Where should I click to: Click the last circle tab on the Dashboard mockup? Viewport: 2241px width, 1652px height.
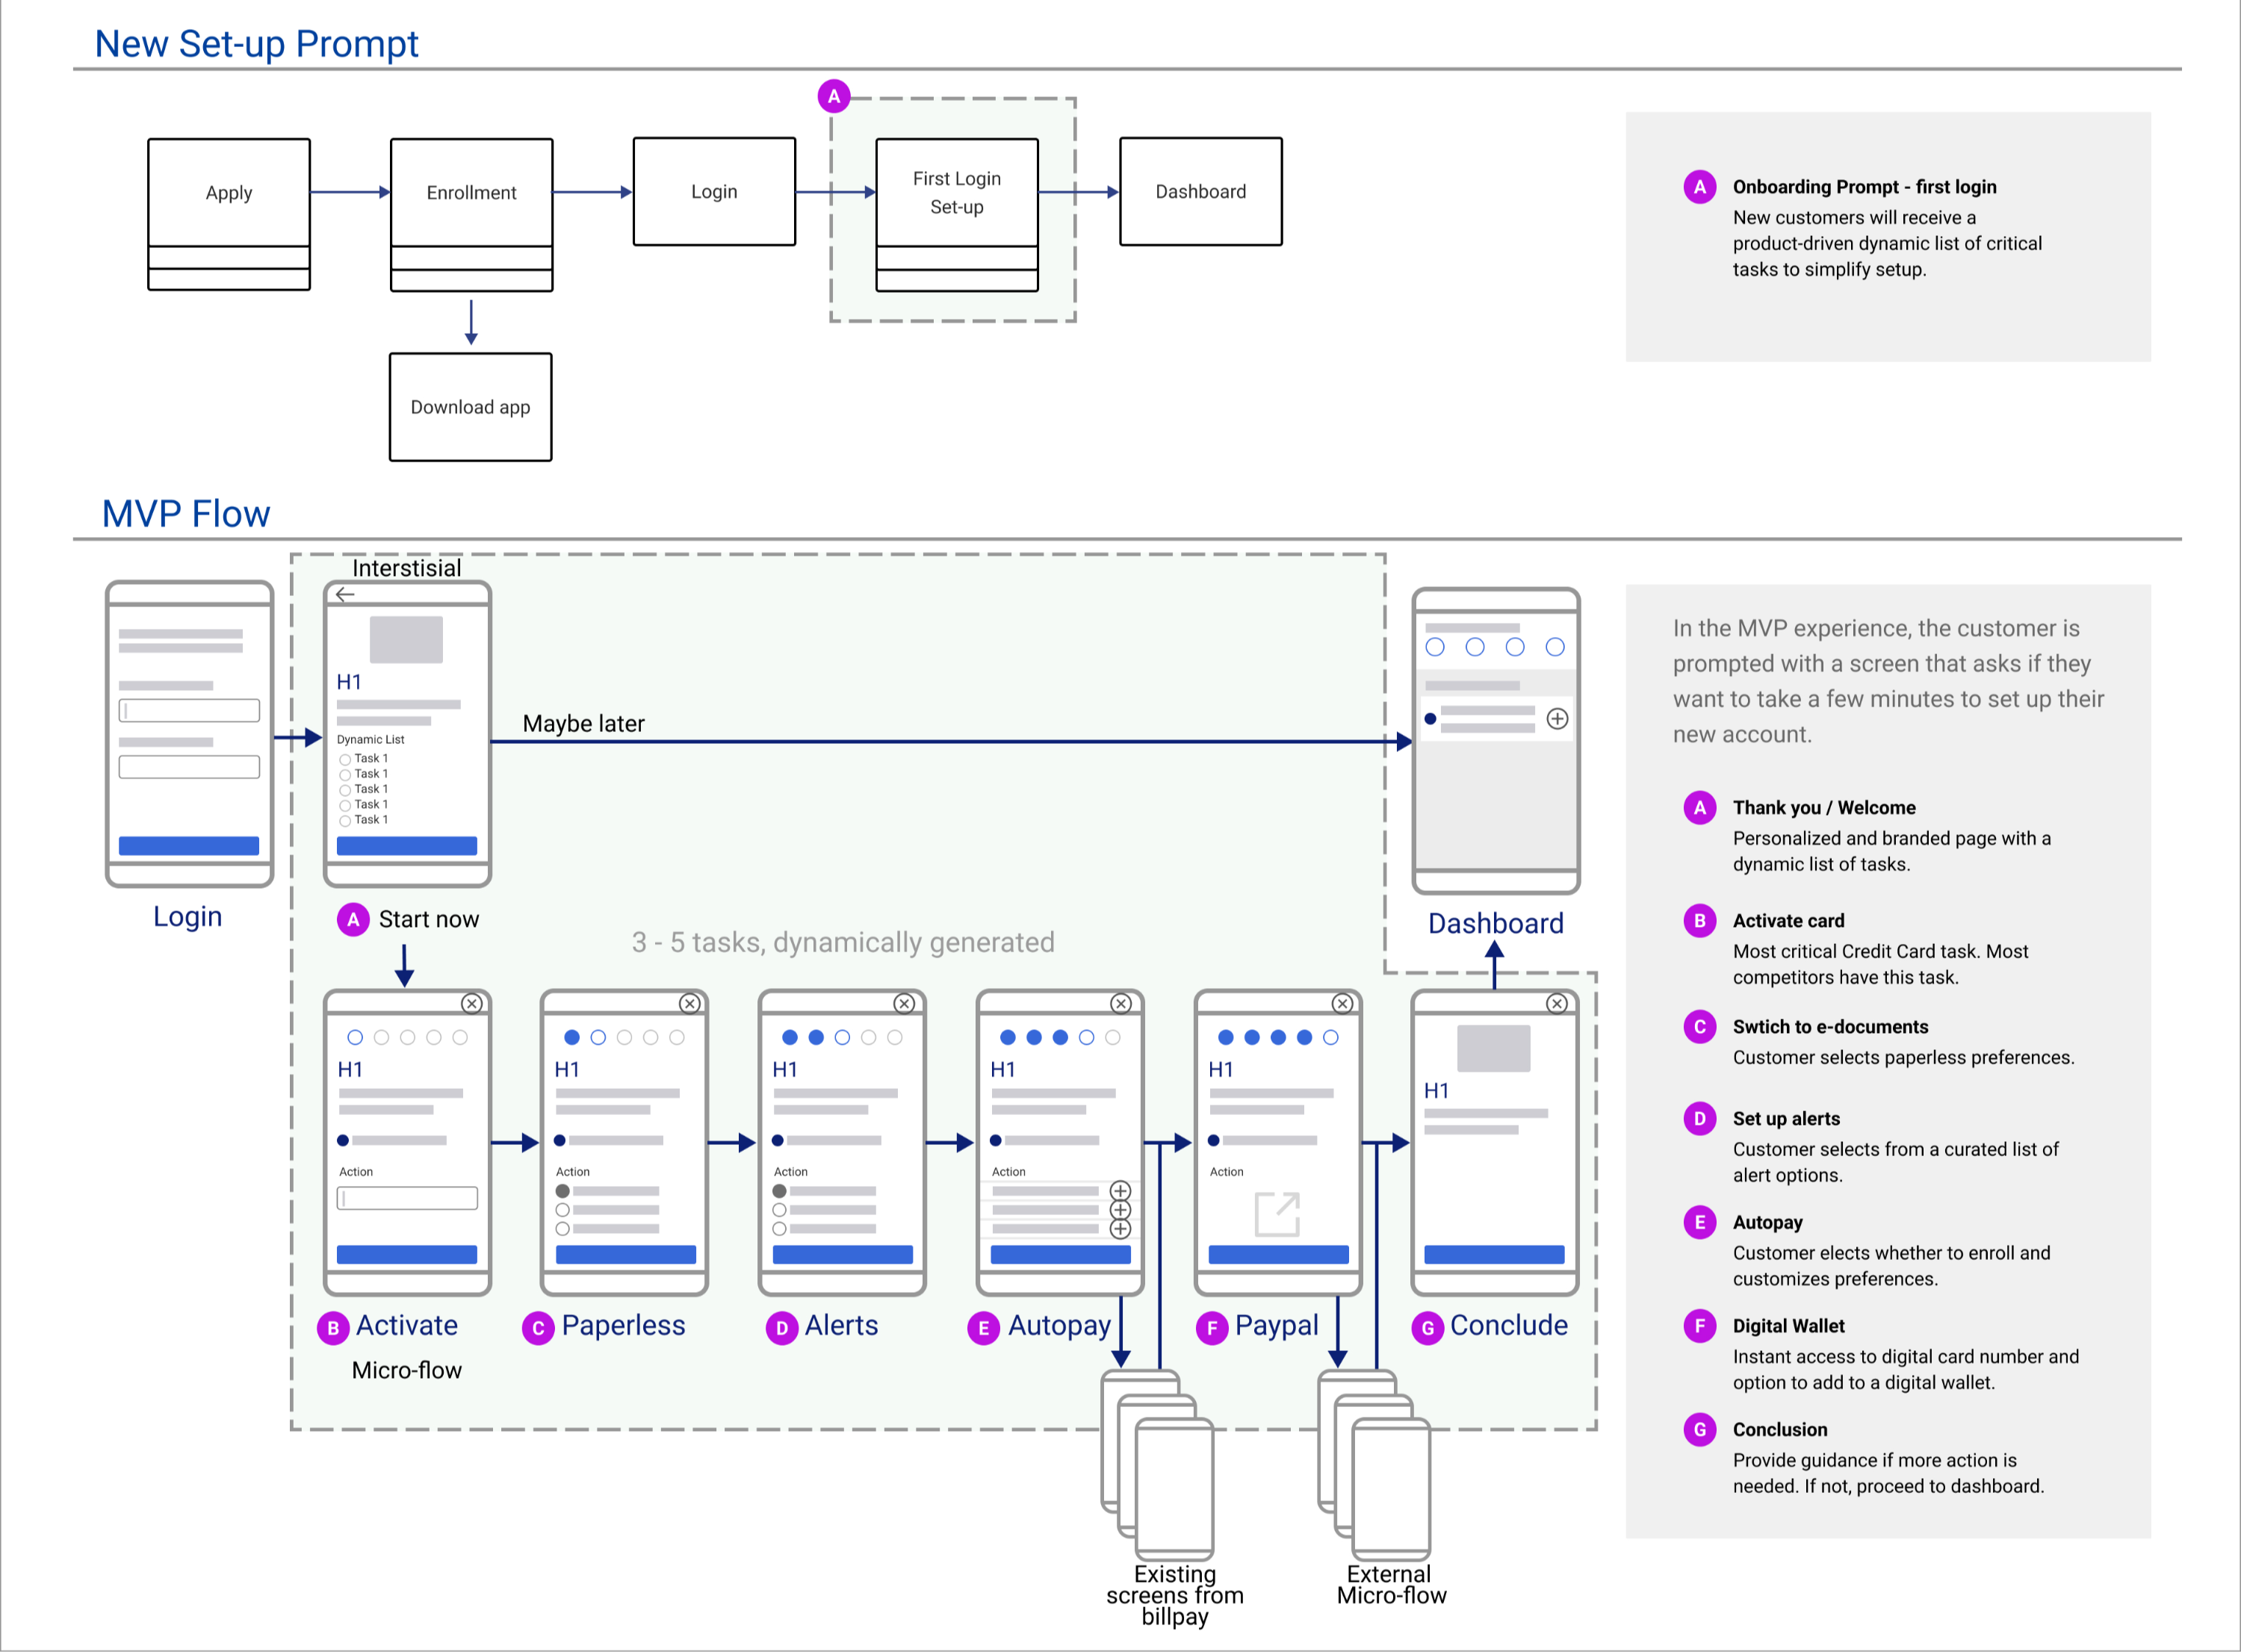[x=1555, y=647]
